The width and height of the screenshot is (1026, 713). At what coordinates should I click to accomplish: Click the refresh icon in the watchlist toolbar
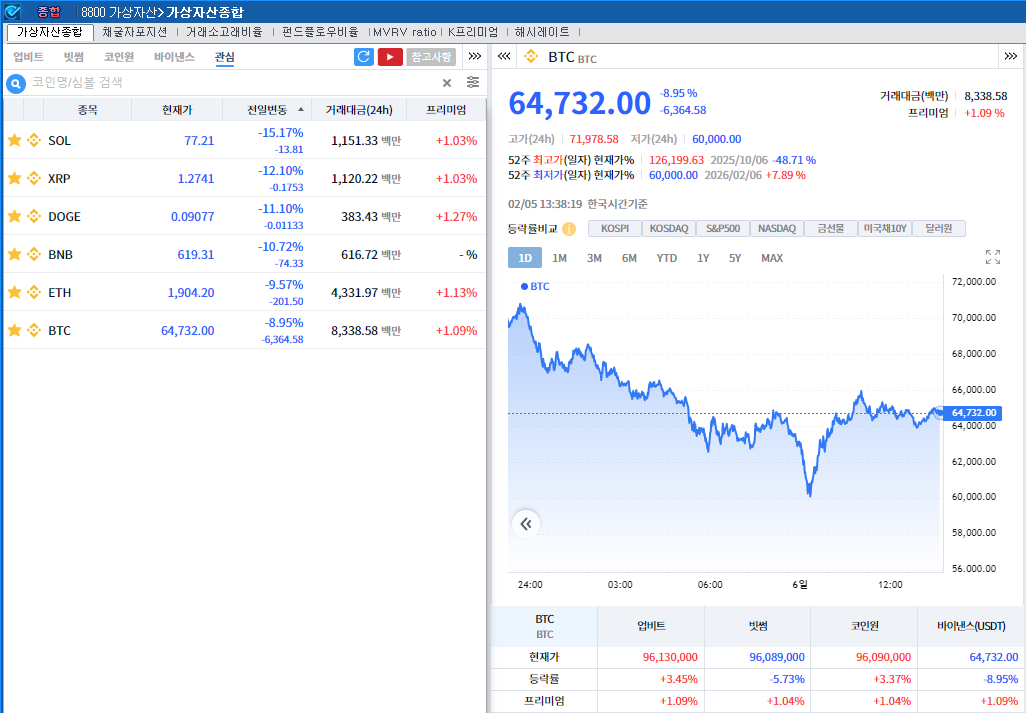[x=364, y=57]
